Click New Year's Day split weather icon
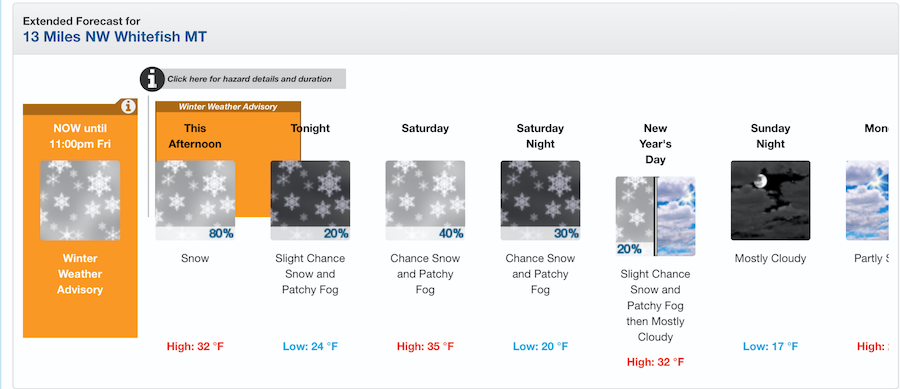Viewport: 900px width, 389px height. pos(655,216)
